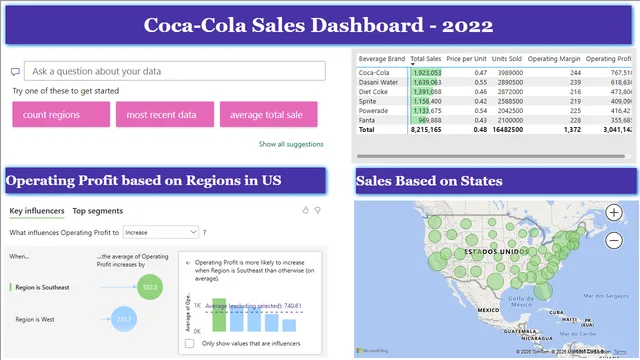Click the Beverage Brand column header
The width and height of the screenshot is (640, 360).
(382, 59)
